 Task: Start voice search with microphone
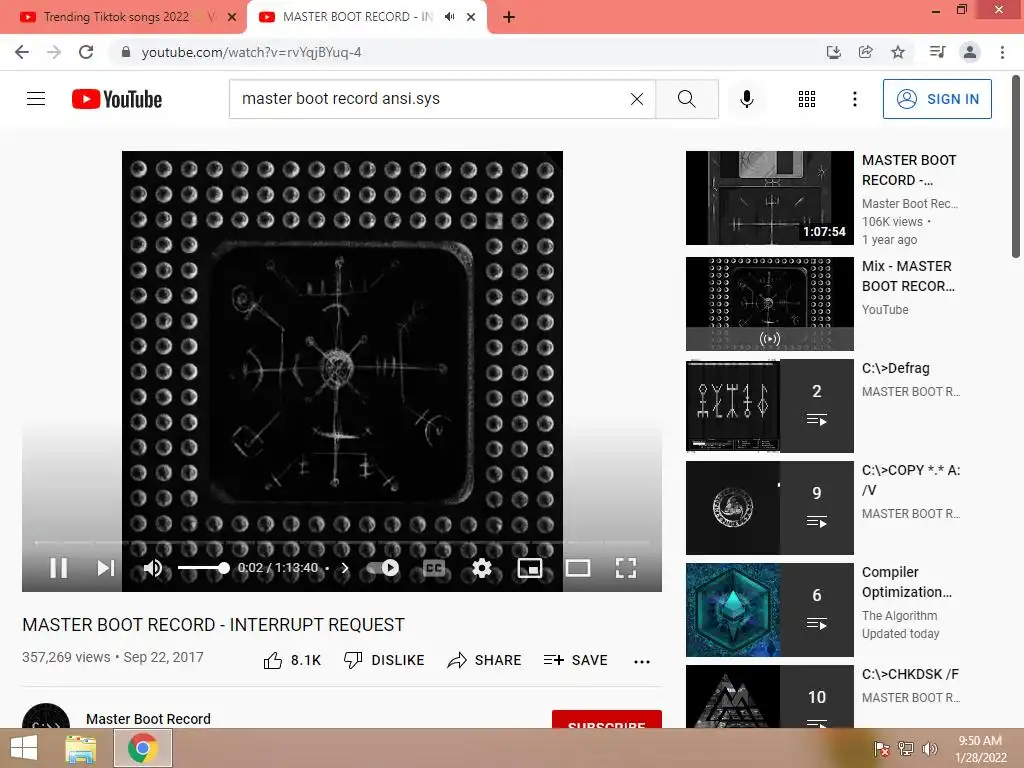click(x=747, y=99)
